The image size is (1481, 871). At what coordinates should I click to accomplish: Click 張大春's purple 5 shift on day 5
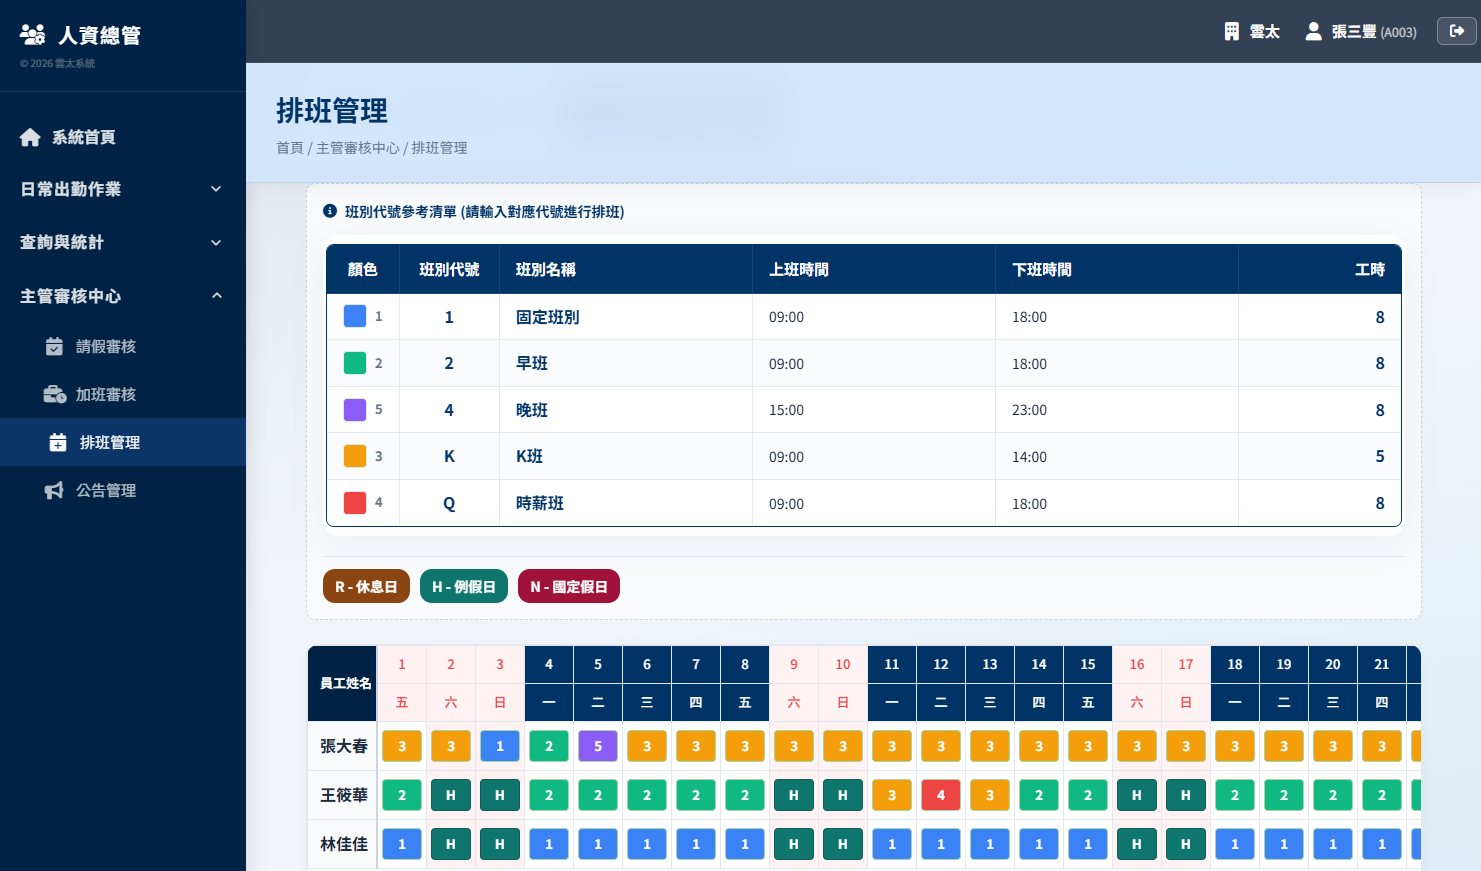pyautogui.click(x=598, y=746)
